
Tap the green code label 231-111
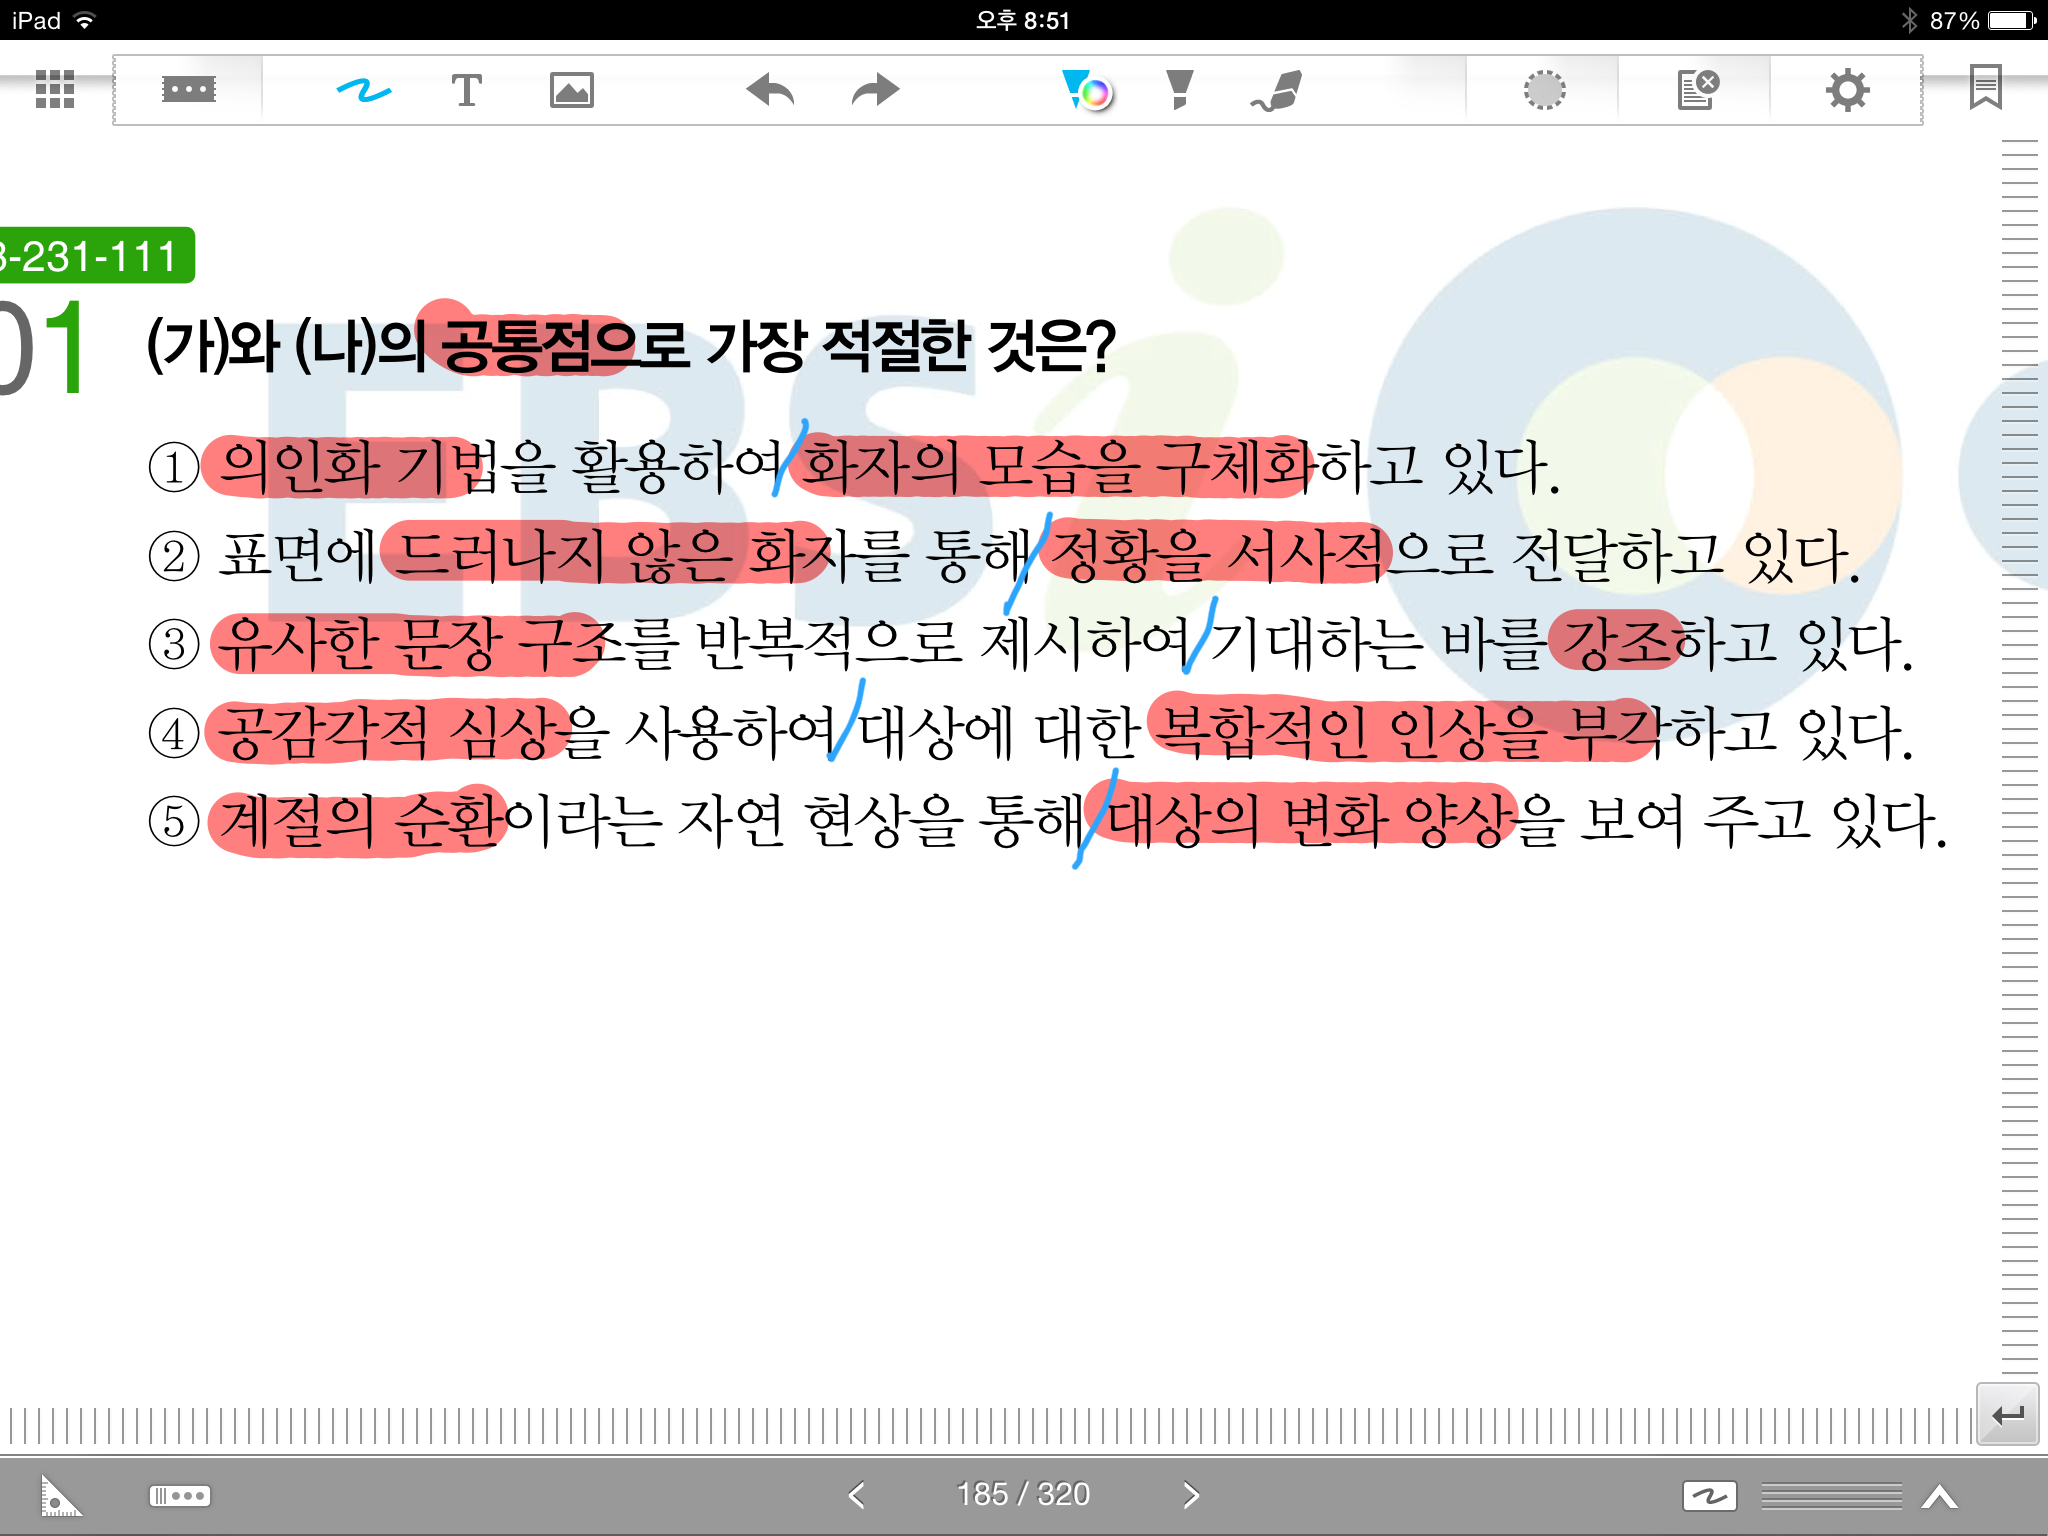[96, 256]
